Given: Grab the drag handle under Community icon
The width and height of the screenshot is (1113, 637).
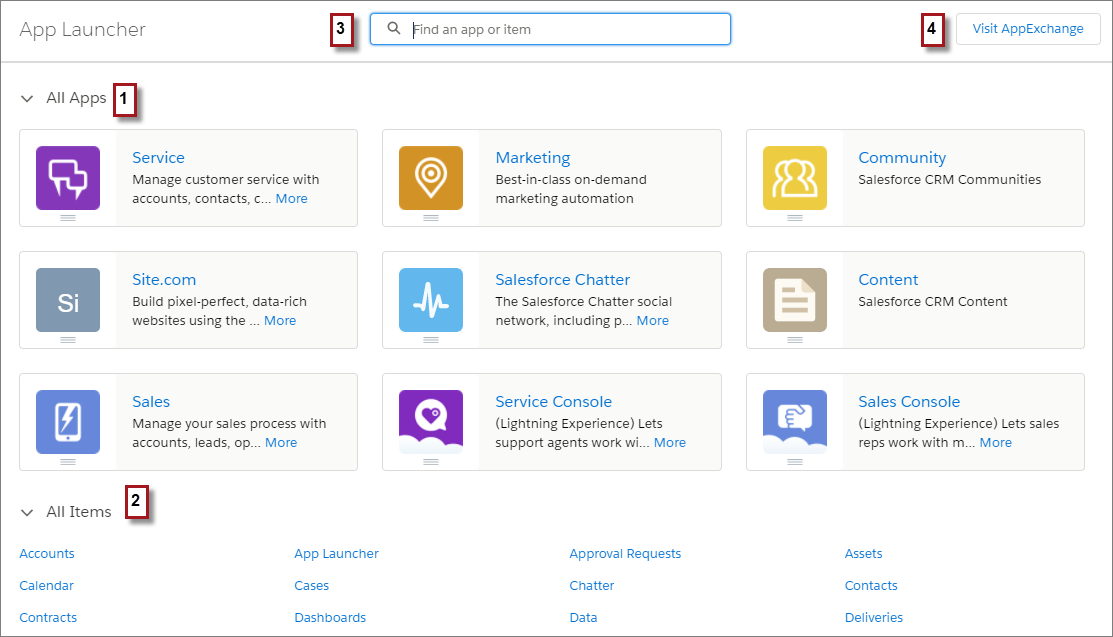Looking at the screenshot, I should point(795,218).
